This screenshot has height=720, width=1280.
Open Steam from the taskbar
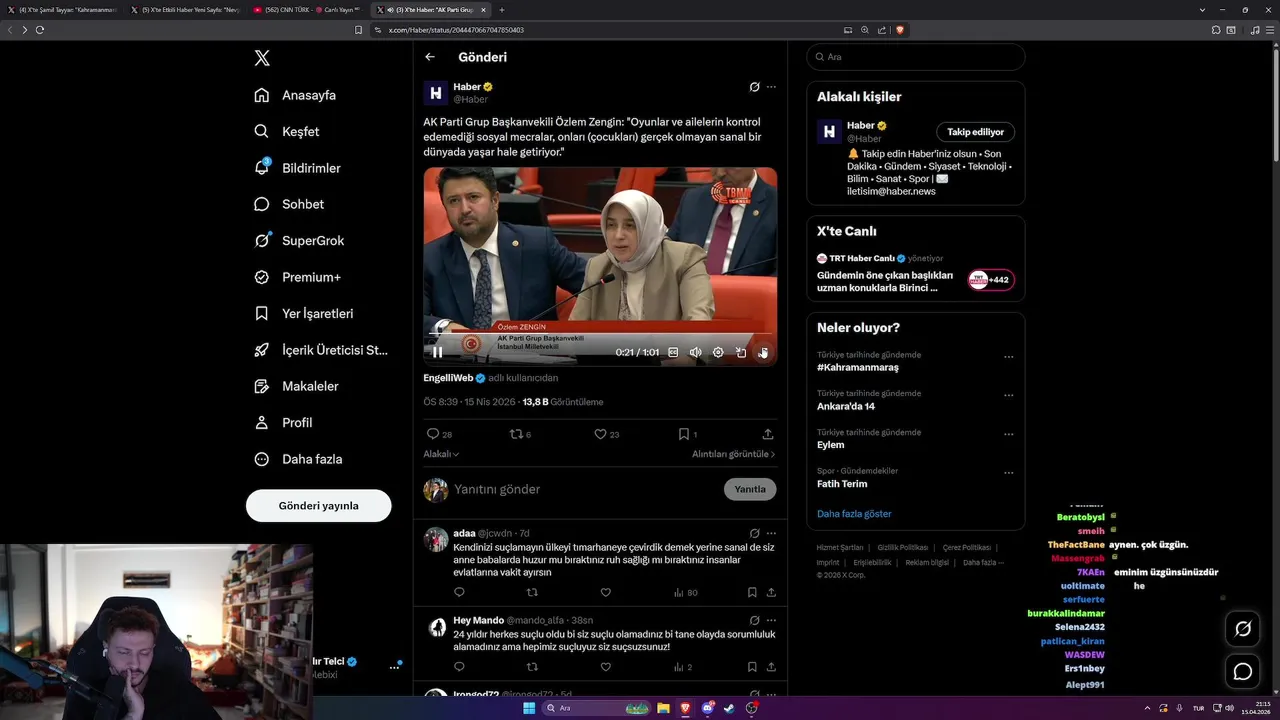point(729,708)
